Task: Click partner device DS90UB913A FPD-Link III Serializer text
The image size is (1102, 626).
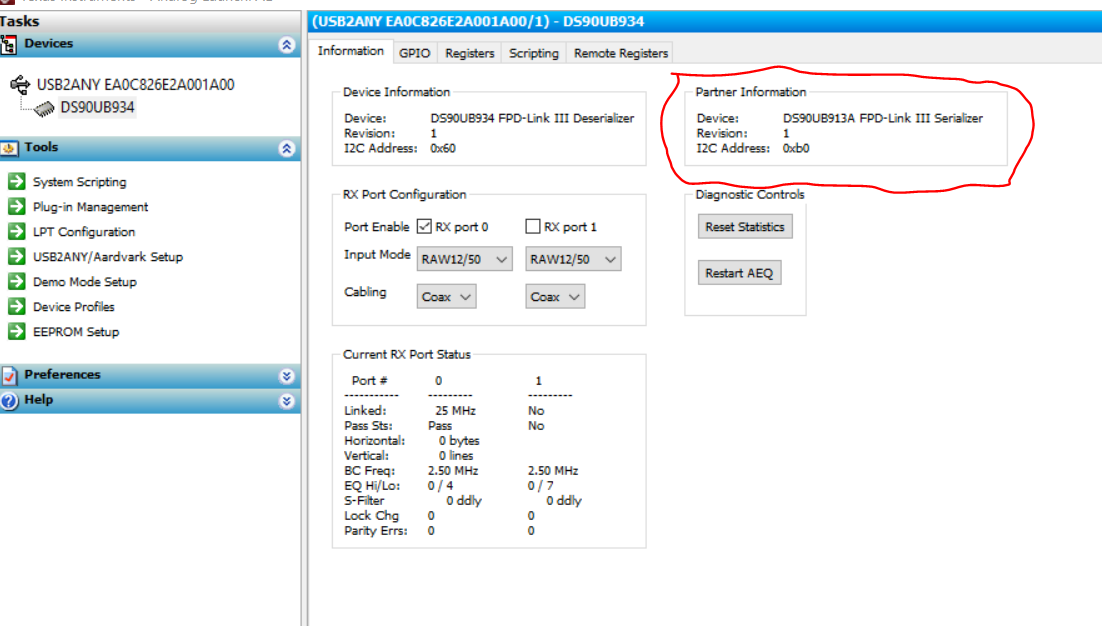Action: (x=883, y=118)
